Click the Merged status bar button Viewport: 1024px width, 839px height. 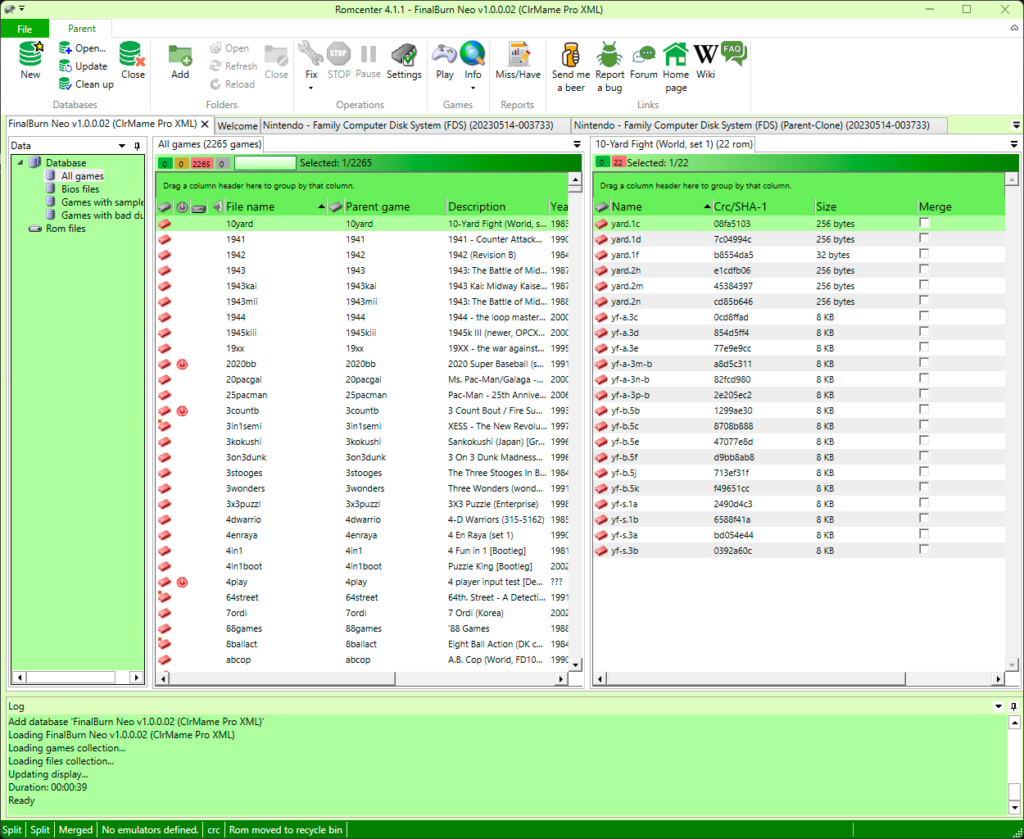(x=76, y=830)
